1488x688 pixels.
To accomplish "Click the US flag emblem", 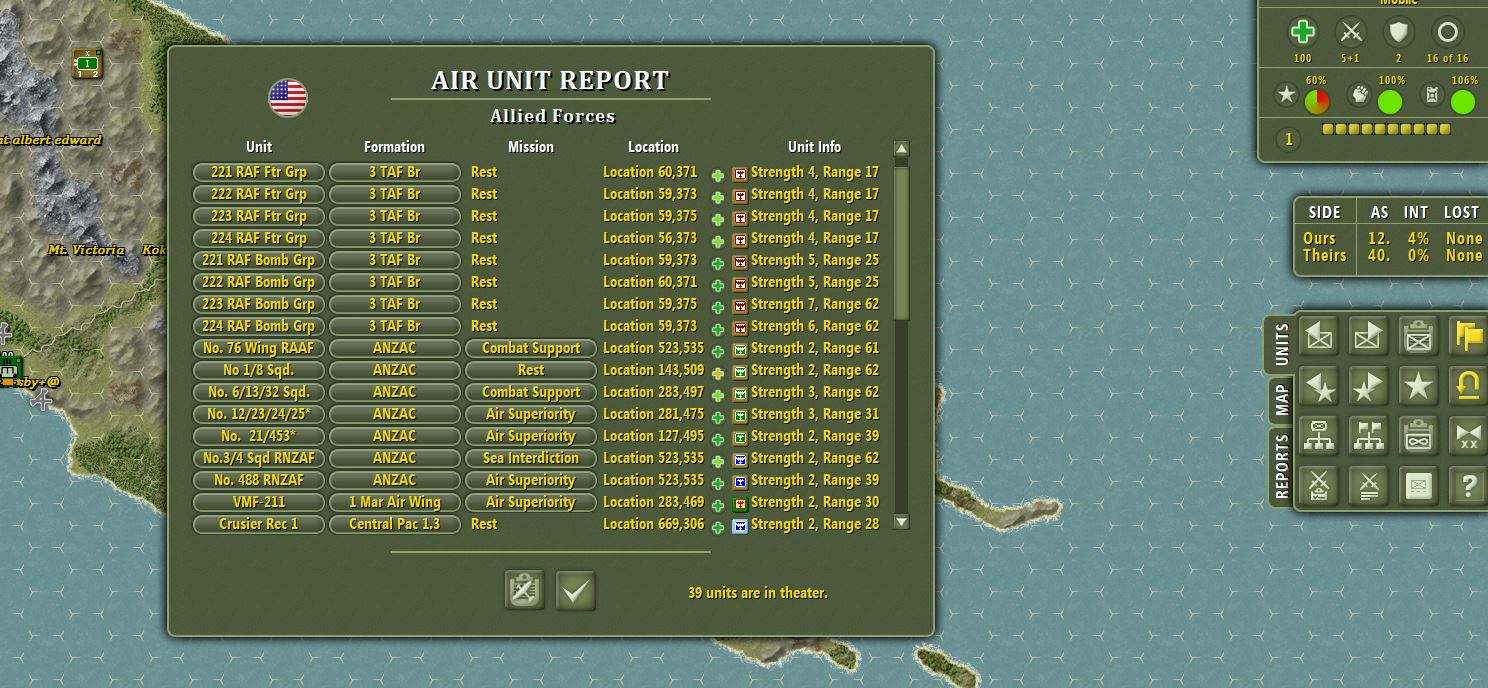I will pos(288,97).
